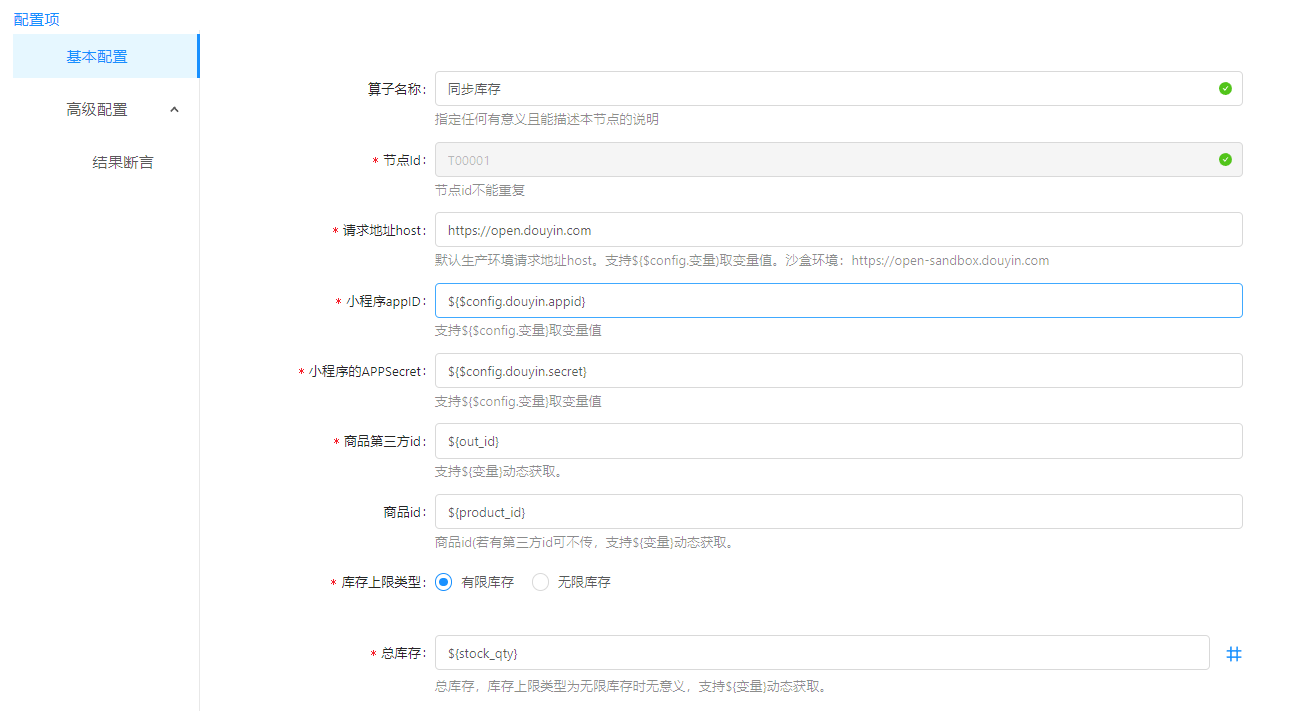Collapse the 高级配置 menu chevron
Screen dimensions: 1304x711
tap(174, 110)
